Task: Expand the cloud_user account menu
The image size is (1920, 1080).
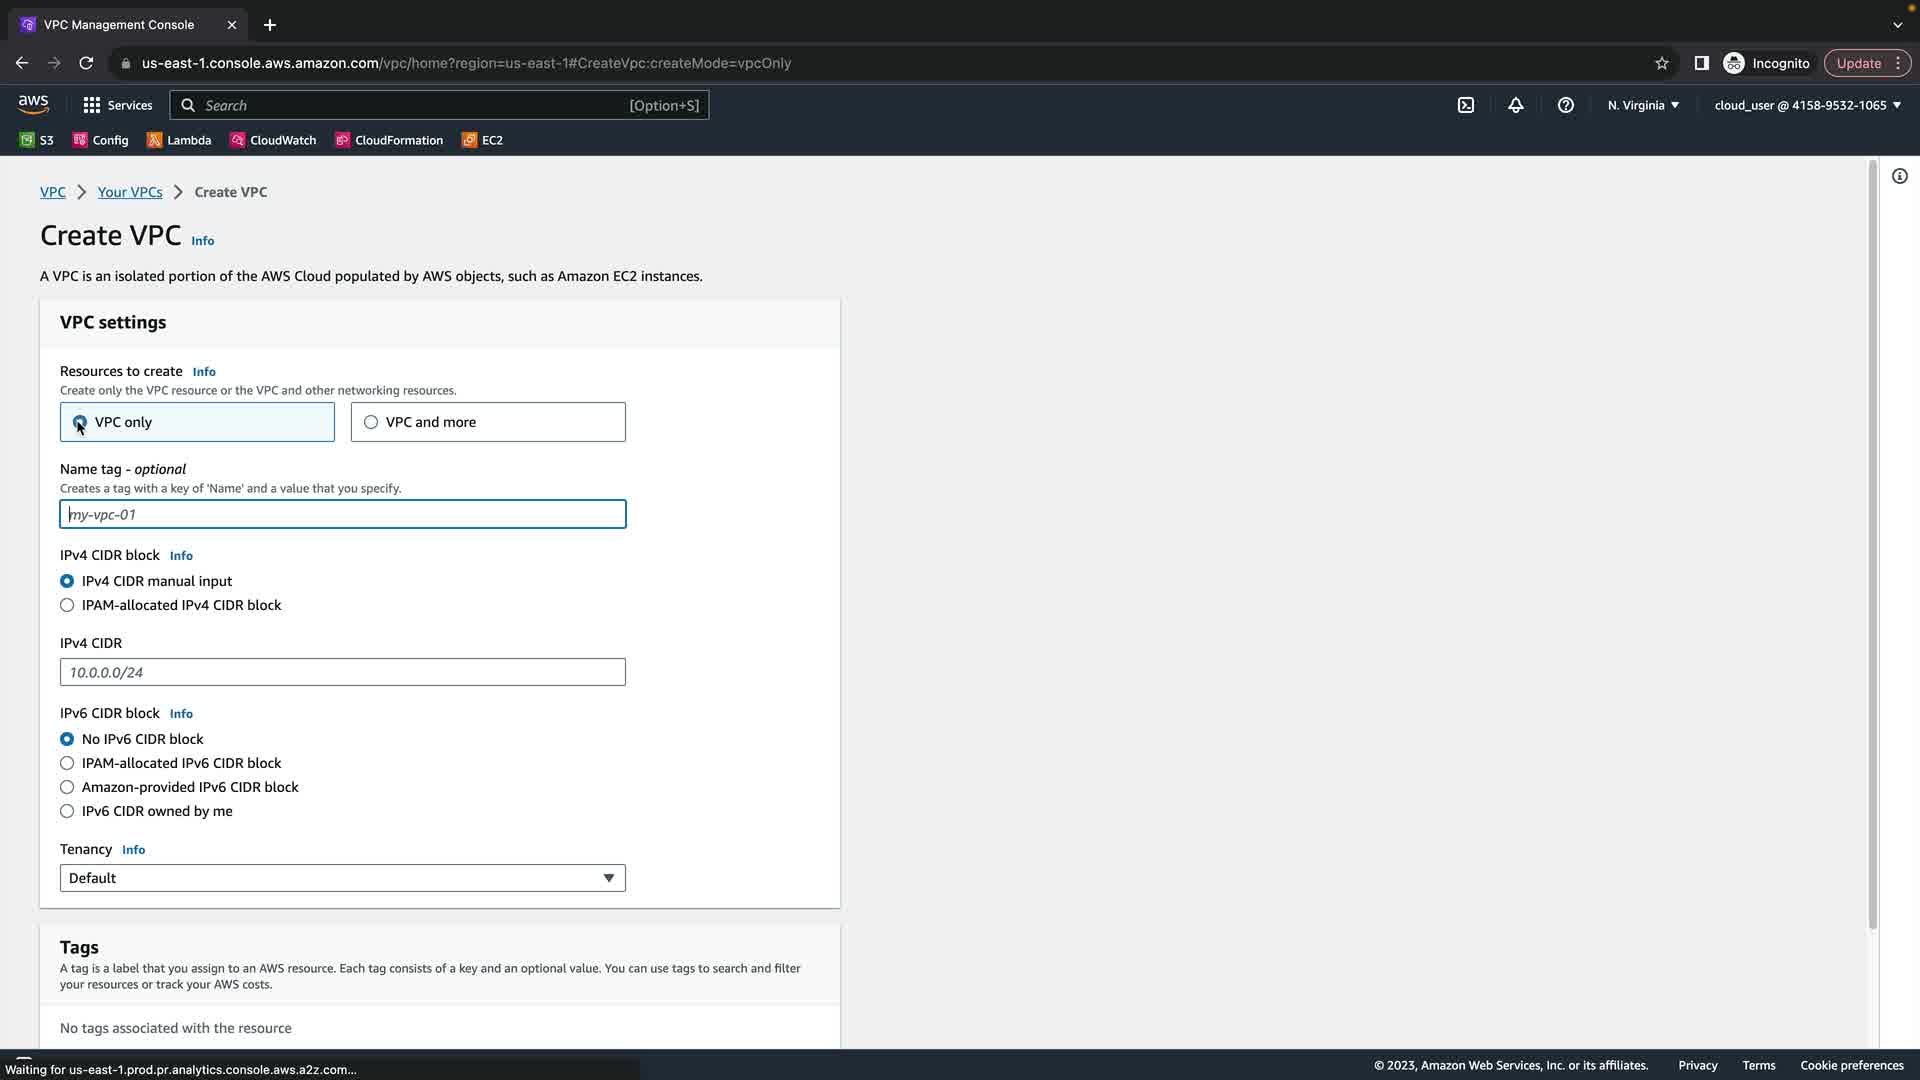Action: [x=1807, y=105]
